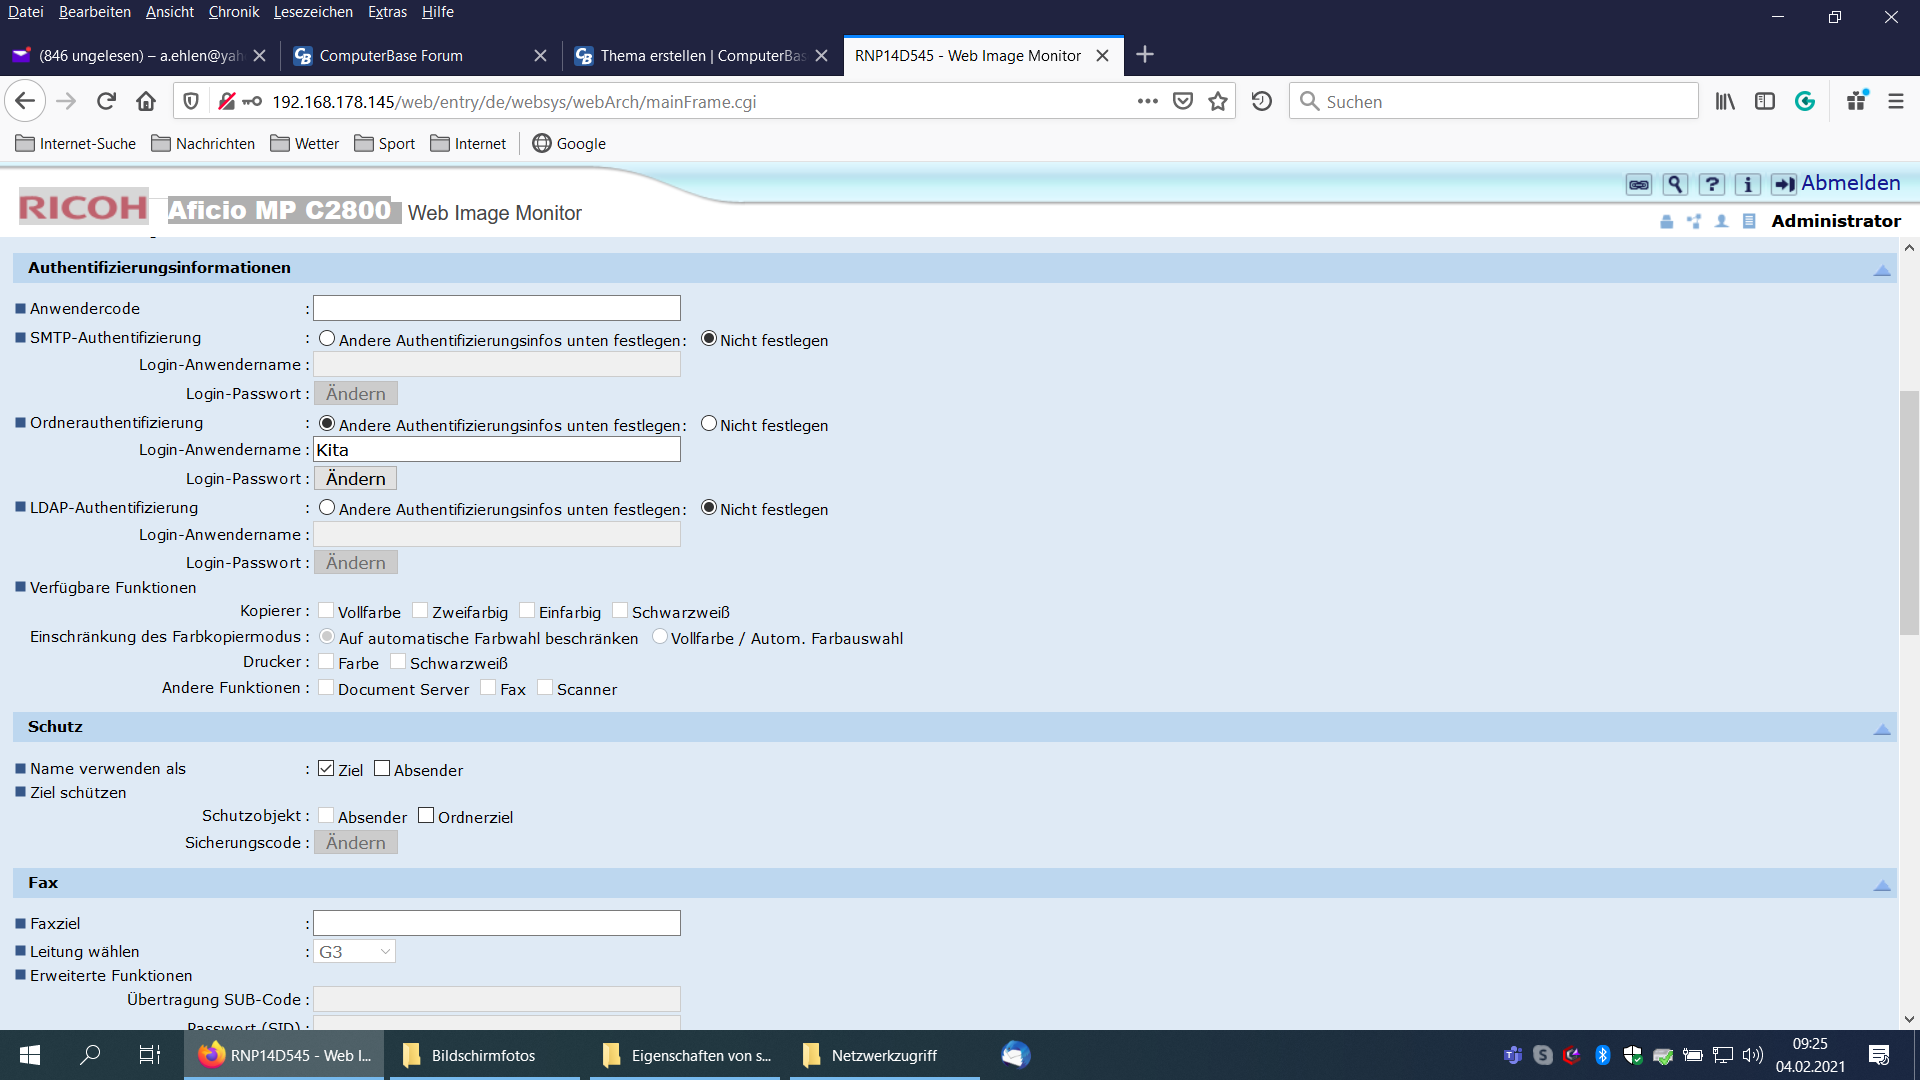Click the info icon in Ricoh header

tap(1747, 184)
